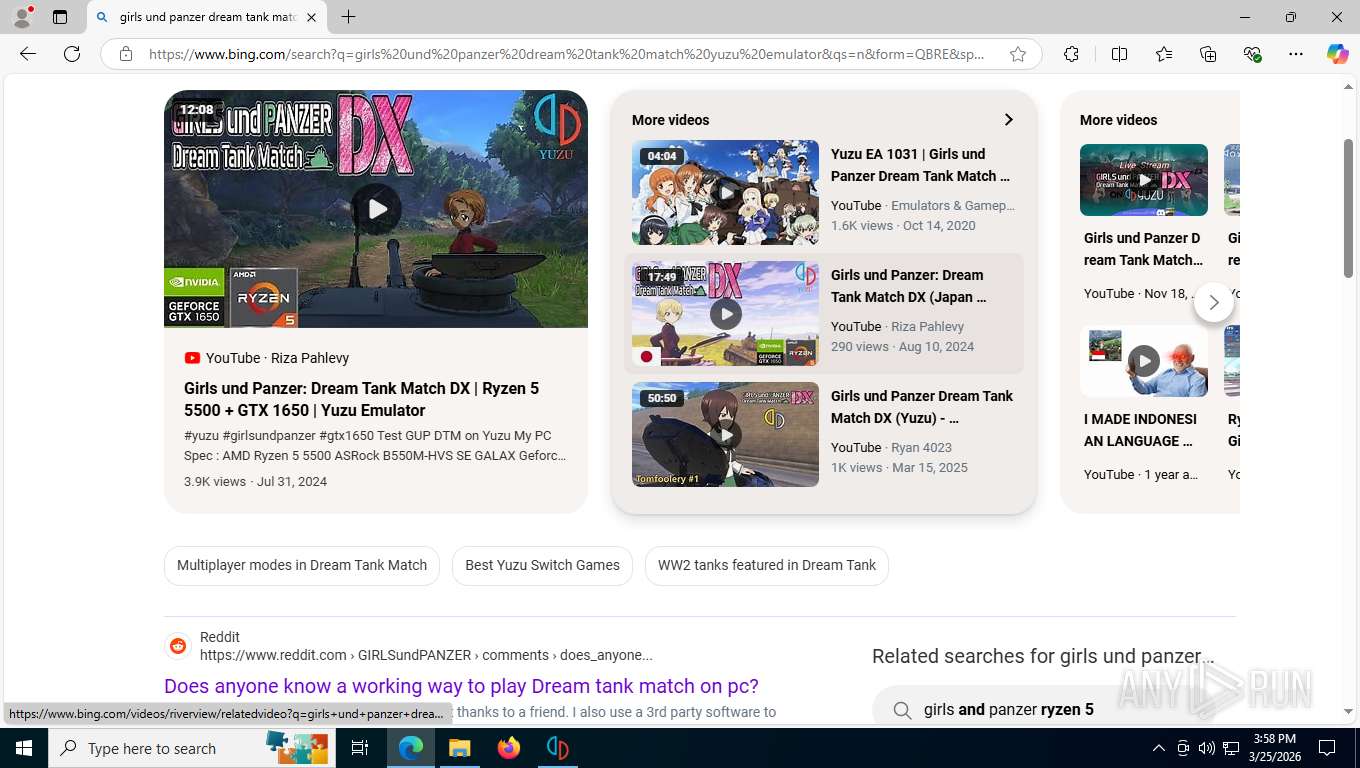1360x768 pixels.
Task: Open the Girls und Panzer Dream Tank Match livestream title
Action: (x=1144, y=249)
